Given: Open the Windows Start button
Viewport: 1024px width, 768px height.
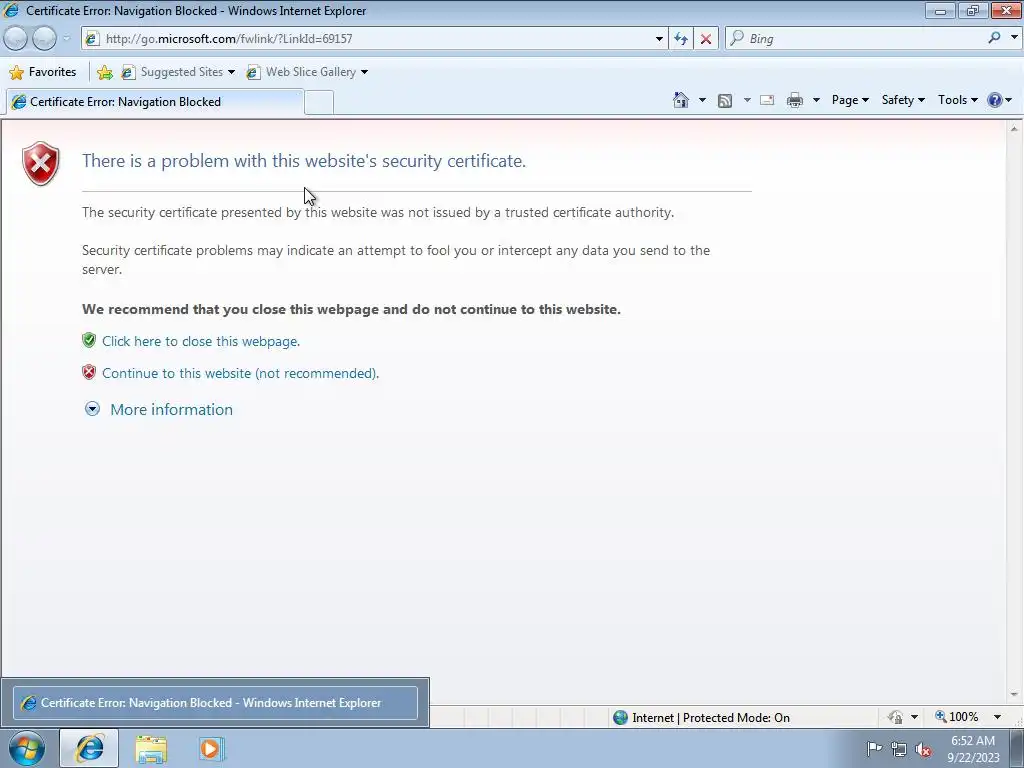Looking at the screenshot, I should point(27,748).
